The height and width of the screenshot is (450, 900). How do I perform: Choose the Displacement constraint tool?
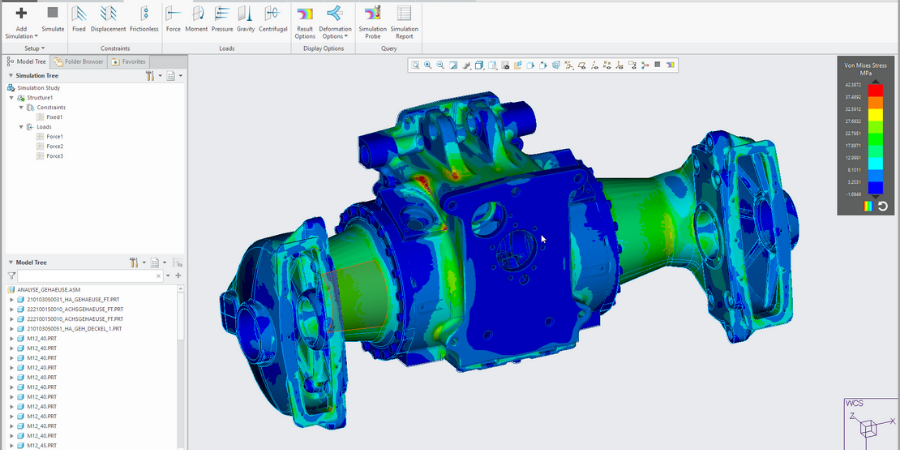coord(108,18)
